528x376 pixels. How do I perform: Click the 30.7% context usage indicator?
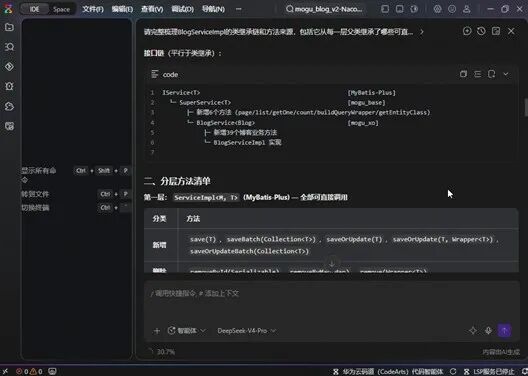[162, 352]
